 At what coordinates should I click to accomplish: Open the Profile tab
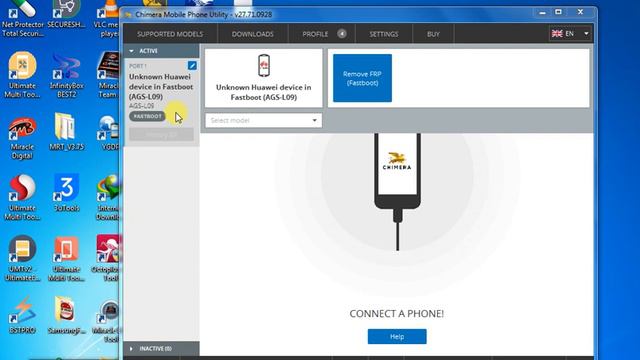[315, 34]
